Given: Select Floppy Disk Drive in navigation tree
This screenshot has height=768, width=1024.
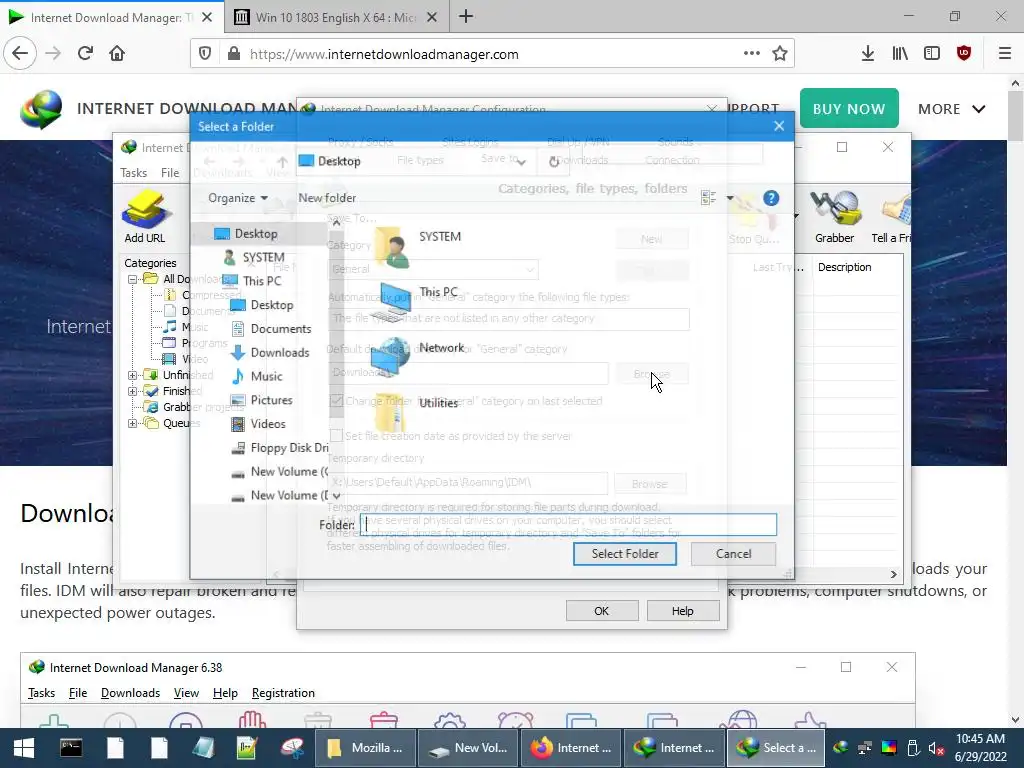Looking at the screenshot, I should click(289, 447).
